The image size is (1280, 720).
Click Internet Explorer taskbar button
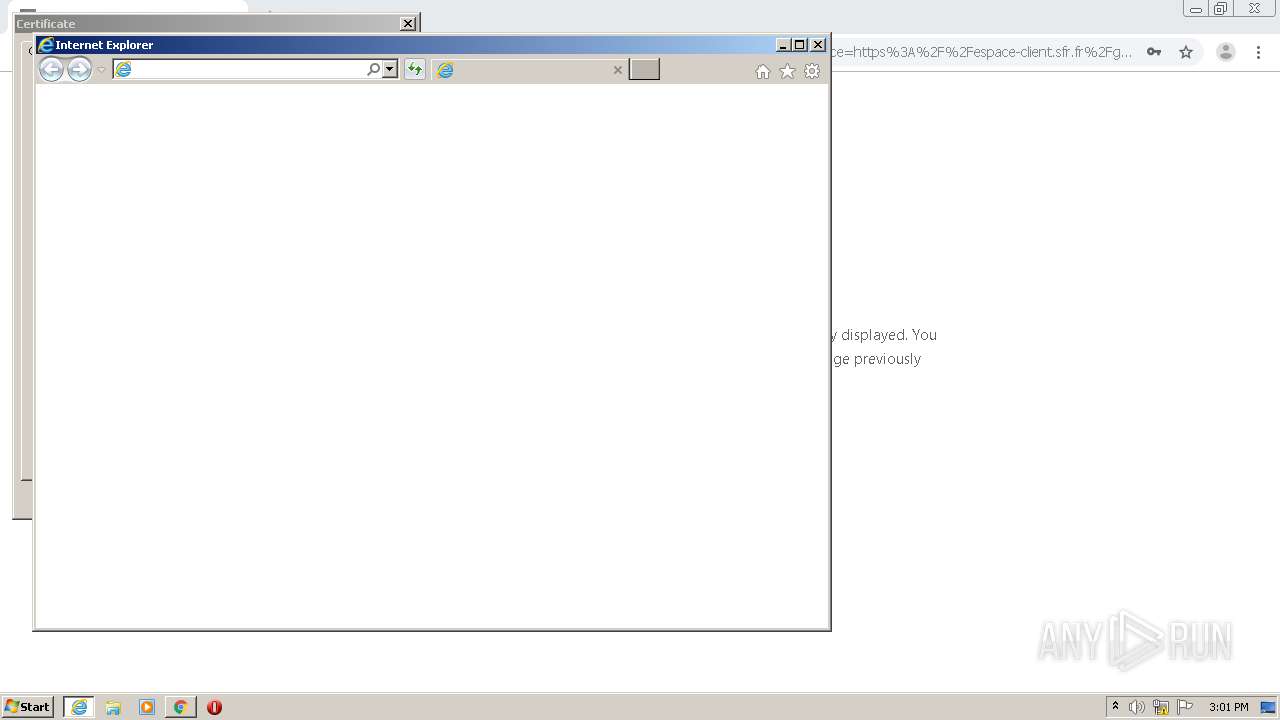(x=79, y=707)
